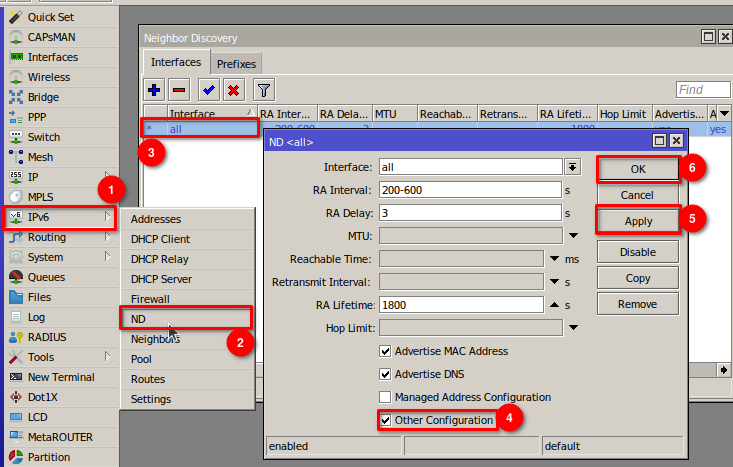Switch to the Prefixes tab
The height and width of the screenshot is (467, 733).
point(236,64)
